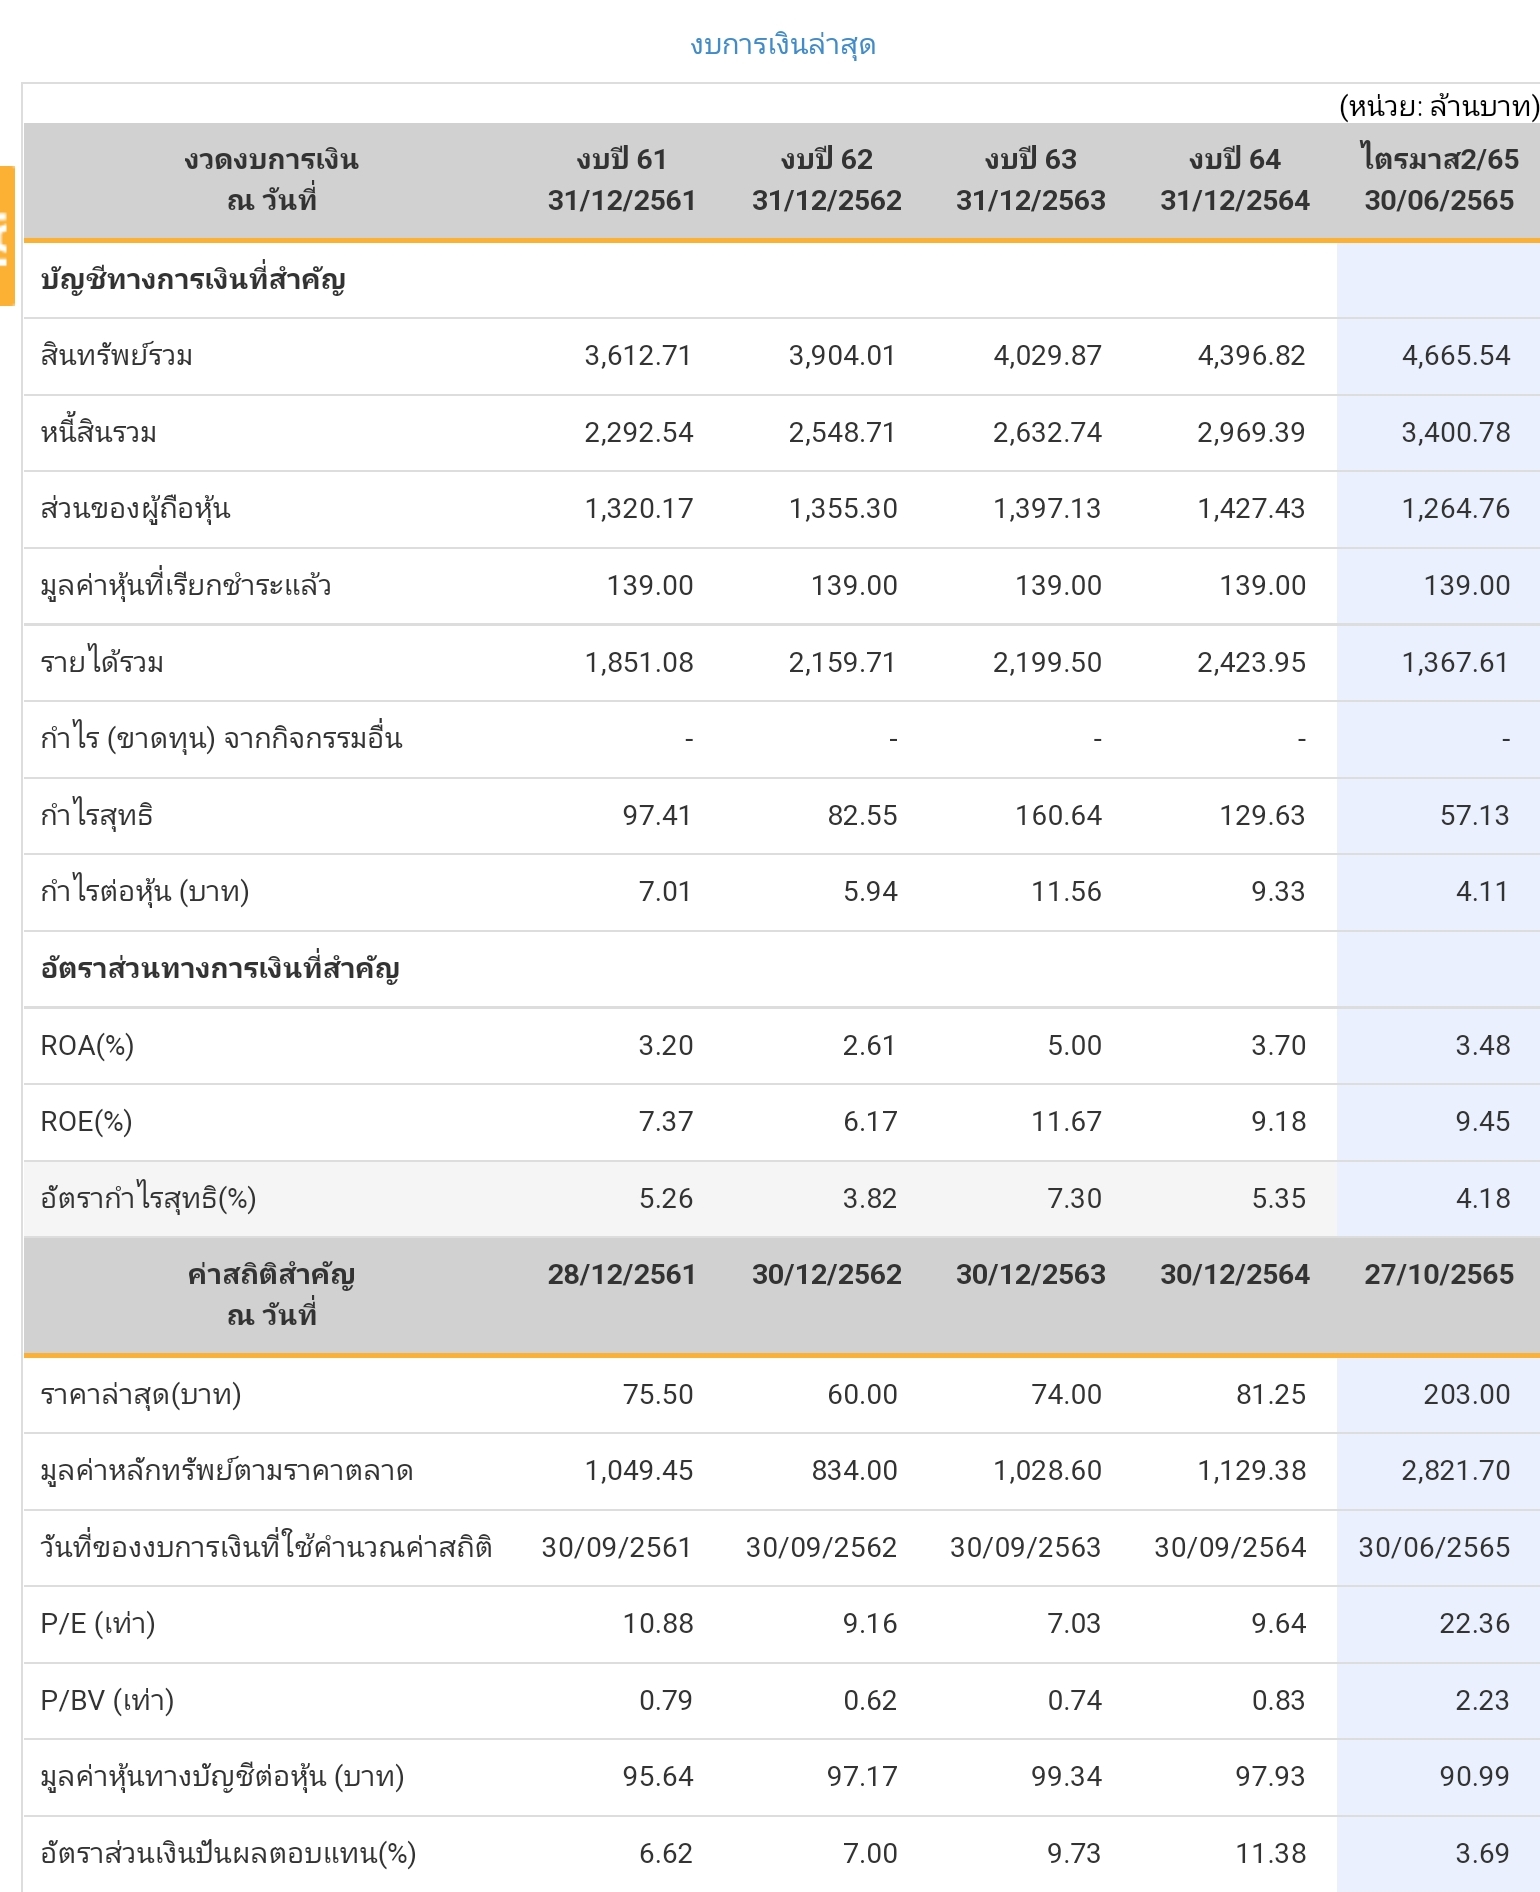Click shareholders' equity value 1,320.17
This screenshot has width=1540, height=1892.
click(638, 509)
